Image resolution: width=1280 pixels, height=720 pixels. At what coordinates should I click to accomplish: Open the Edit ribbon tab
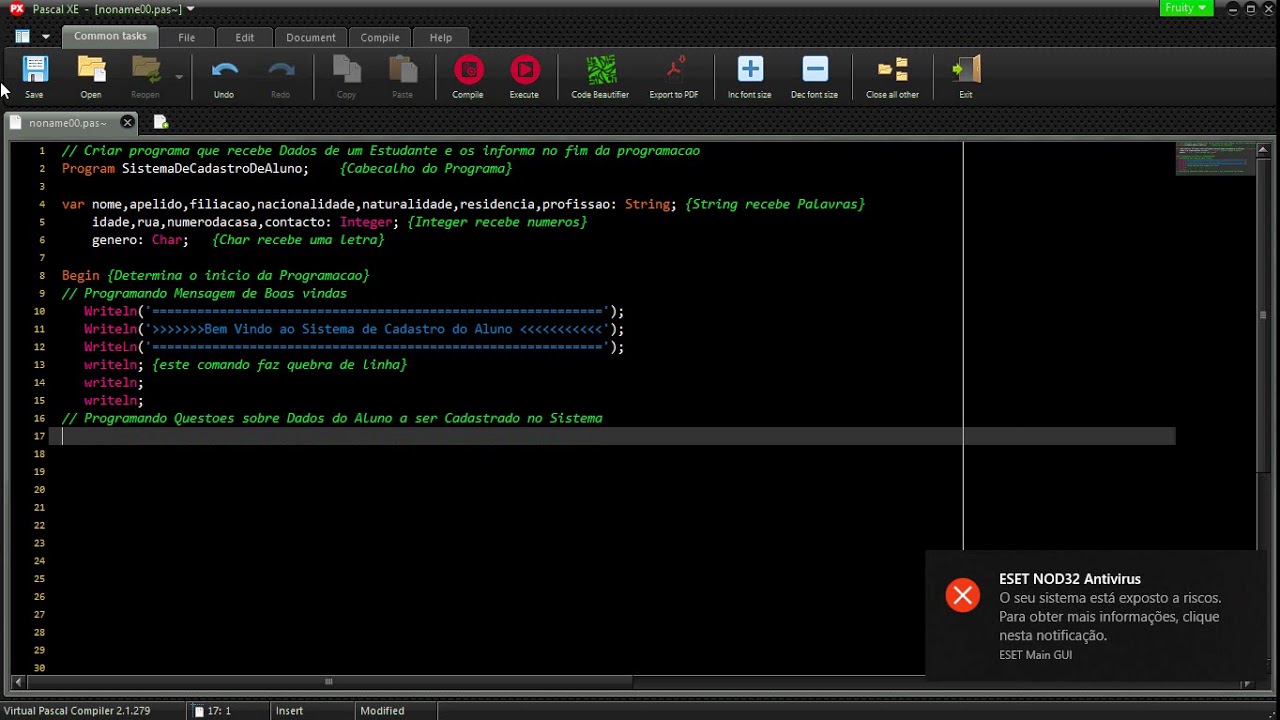tap(245, 37)
